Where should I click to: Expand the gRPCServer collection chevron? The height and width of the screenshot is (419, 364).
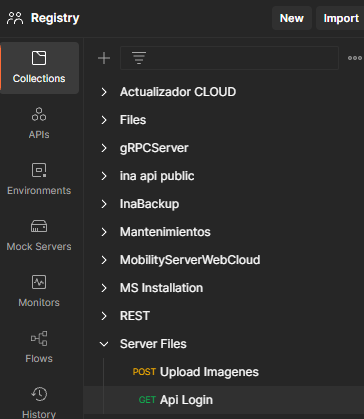tap(104, 148)
